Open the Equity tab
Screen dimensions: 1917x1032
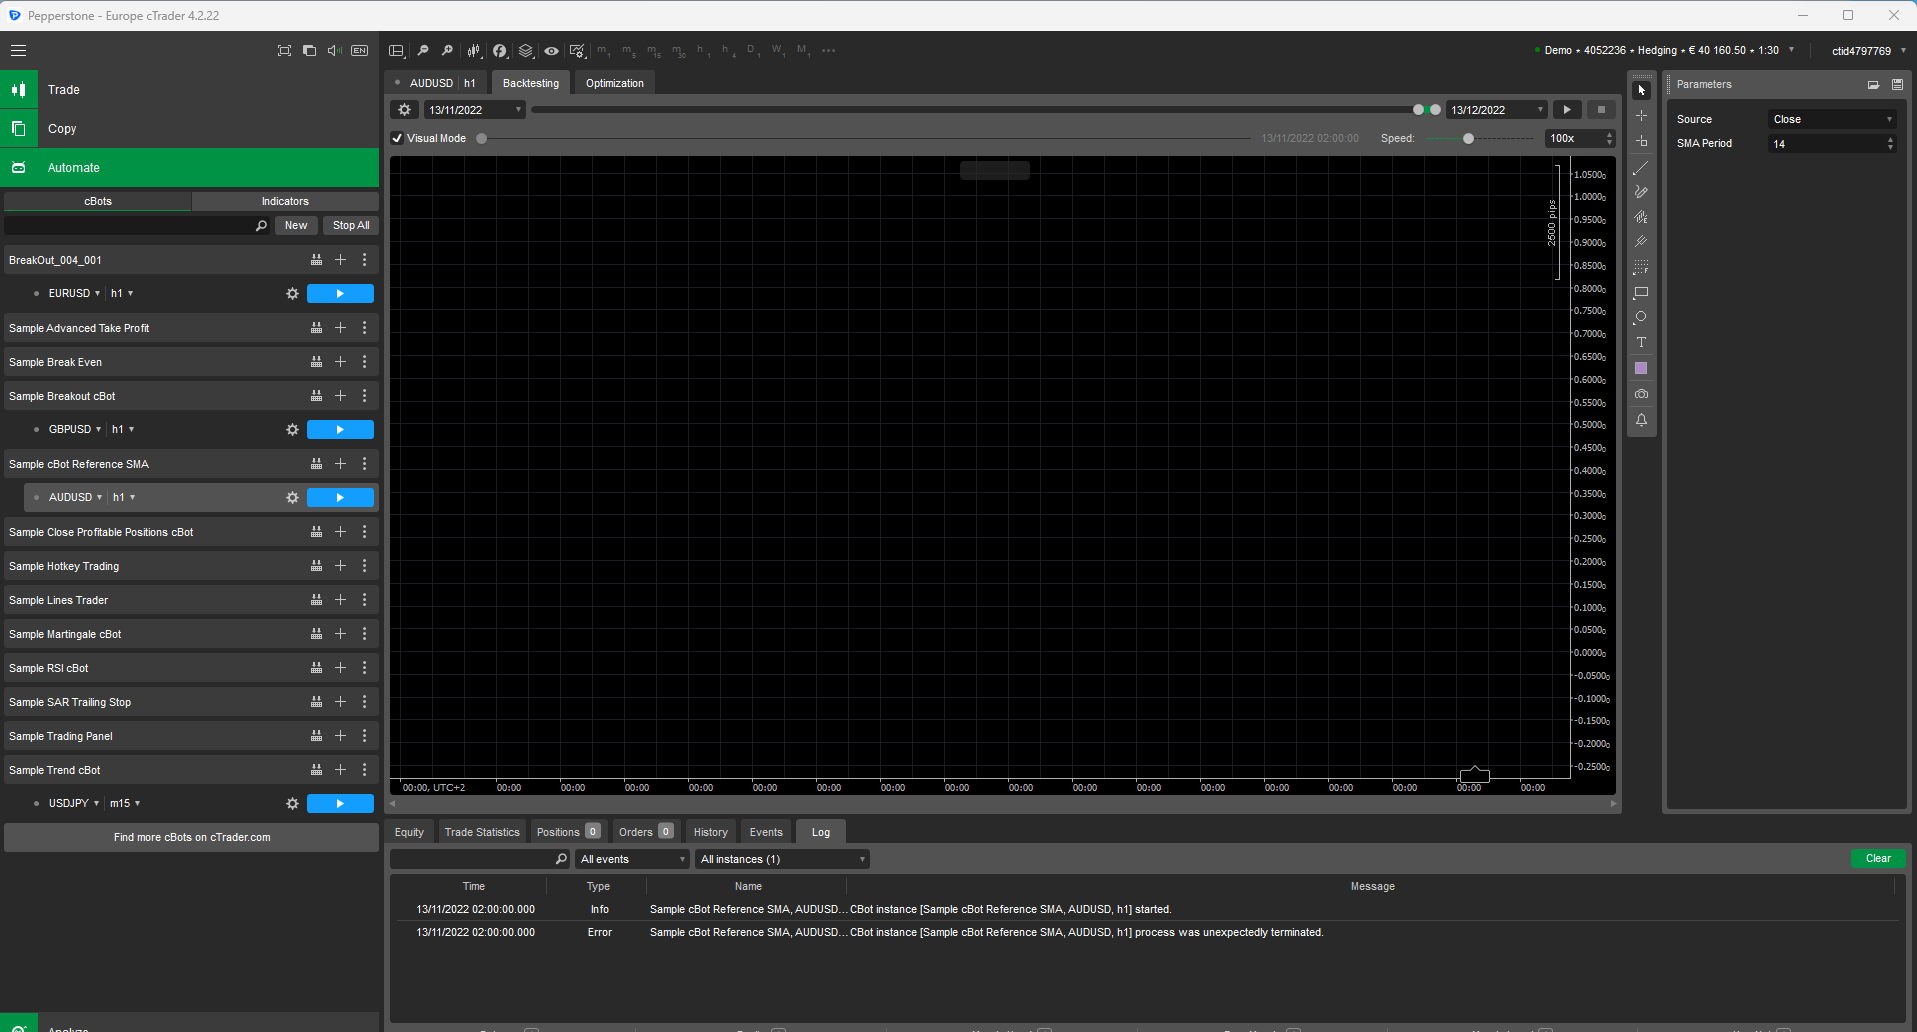[409, 832]
